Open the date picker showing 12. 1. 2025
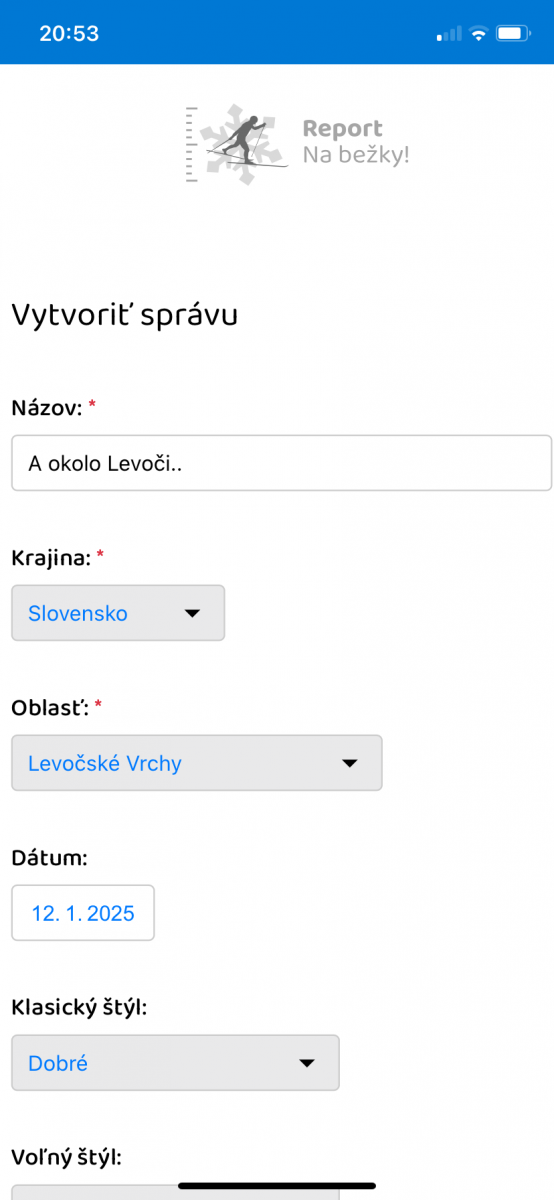This screenshot has height=1200, width=554. [x=83, y=913]
